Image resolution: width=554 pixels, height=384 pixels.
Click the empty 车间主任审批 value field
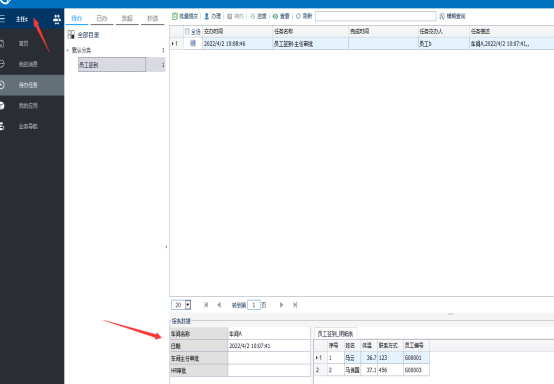point(269,358)
